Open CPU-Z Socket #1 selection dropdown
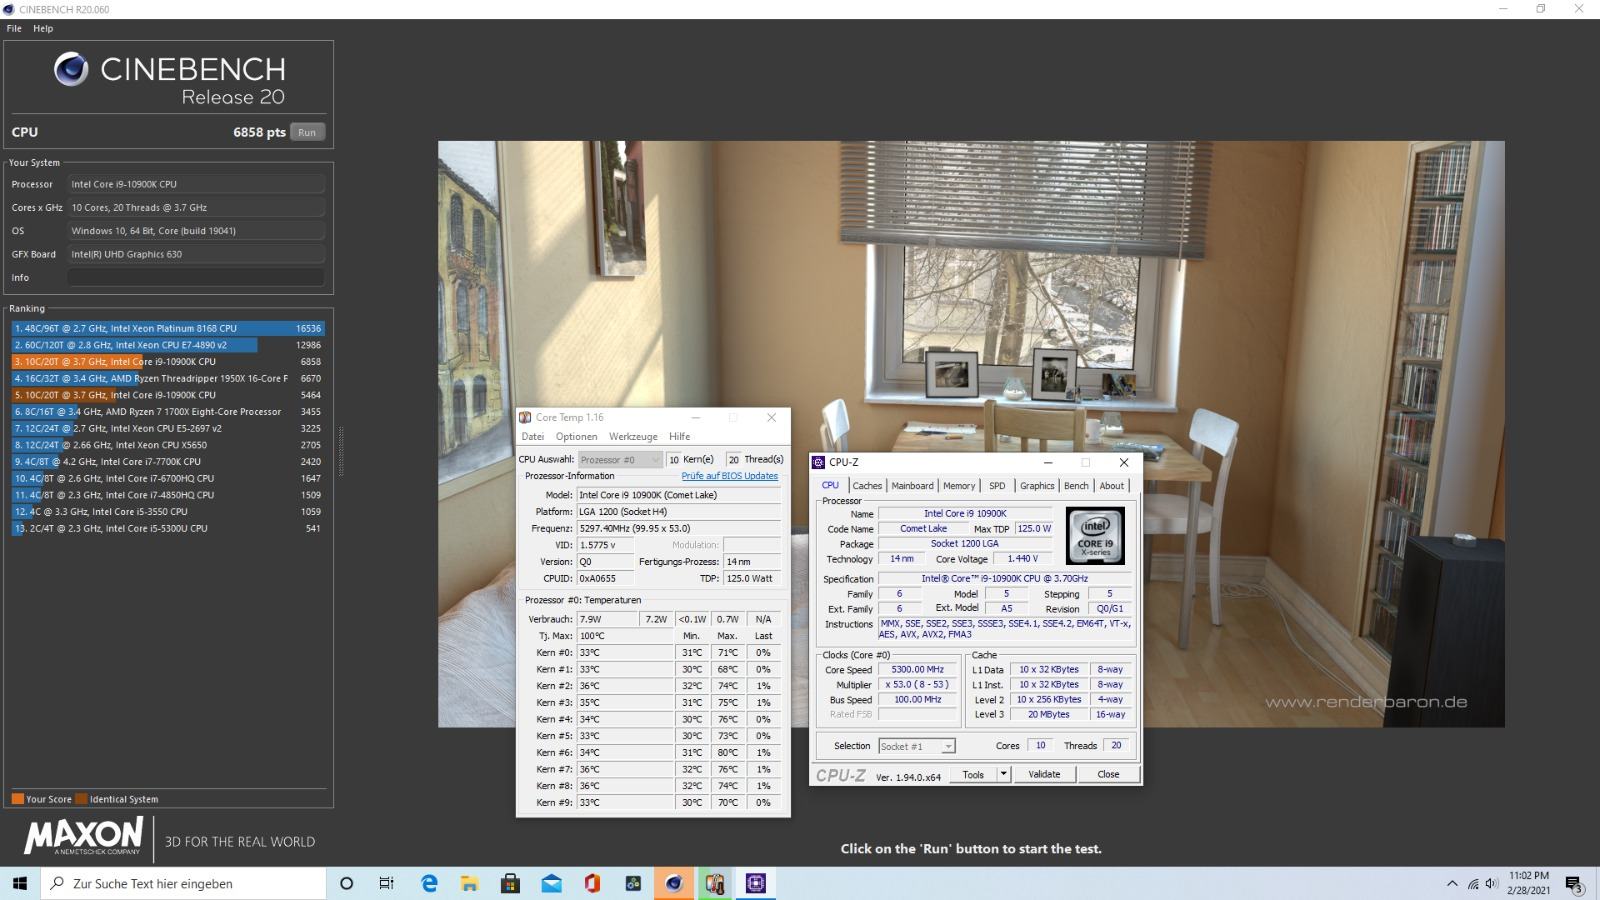The image size is (1600, 900). [x=917, y=746]
